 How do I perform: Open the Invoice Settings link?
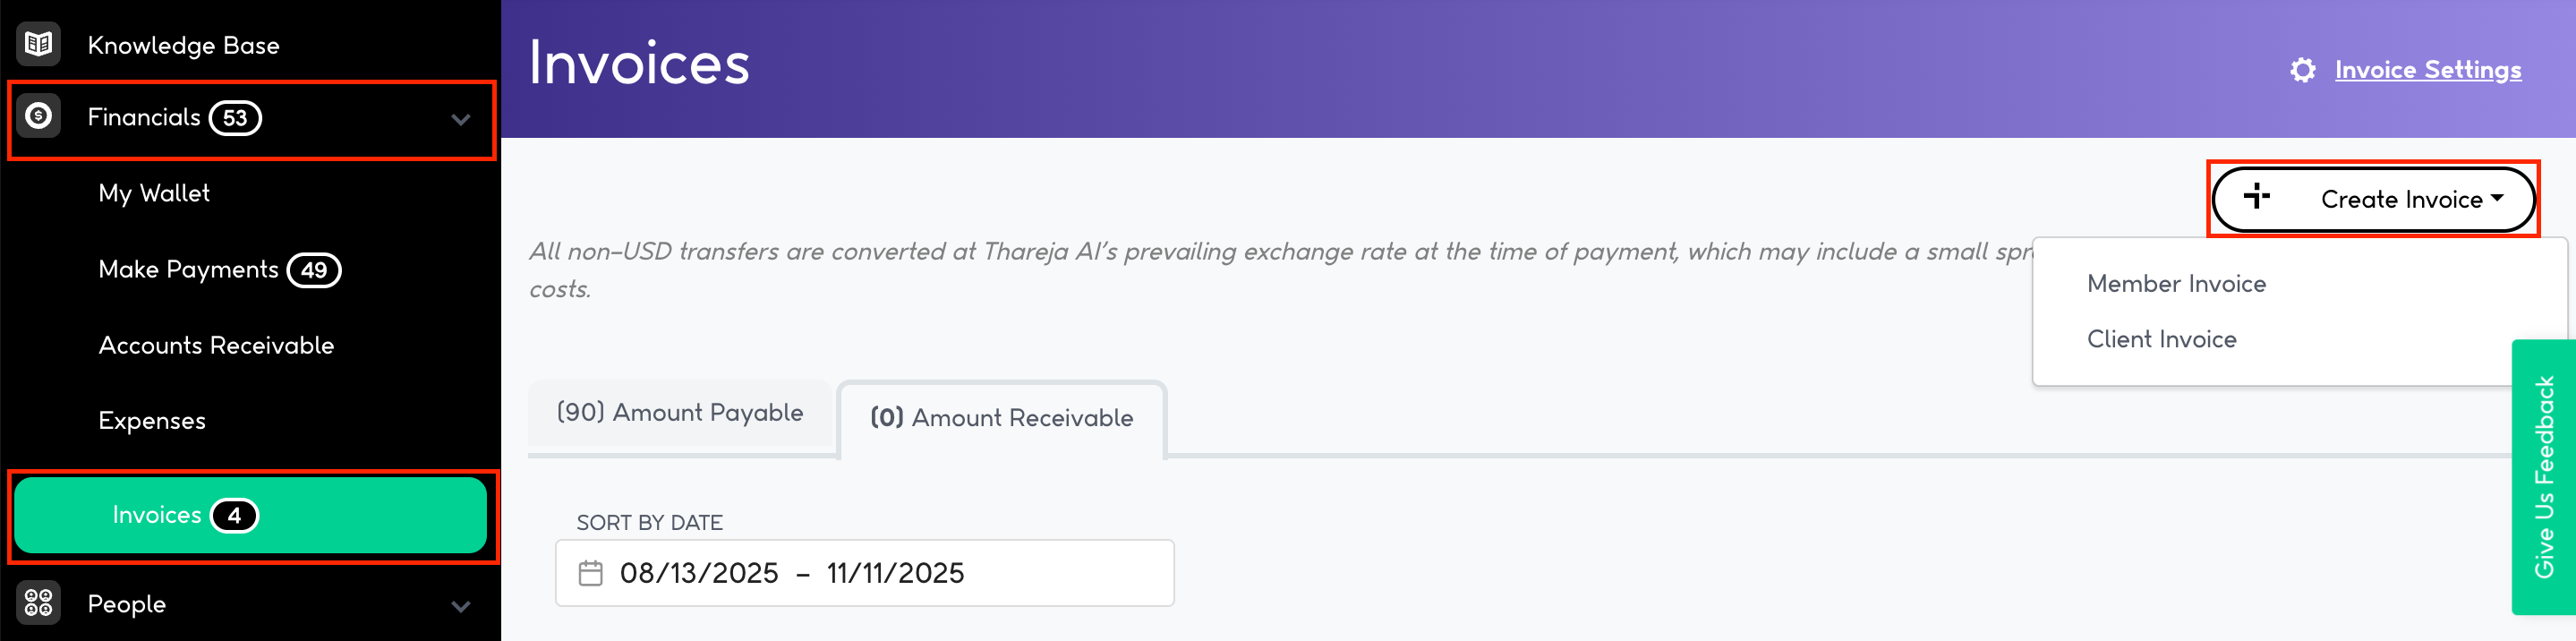point(2427,70)
